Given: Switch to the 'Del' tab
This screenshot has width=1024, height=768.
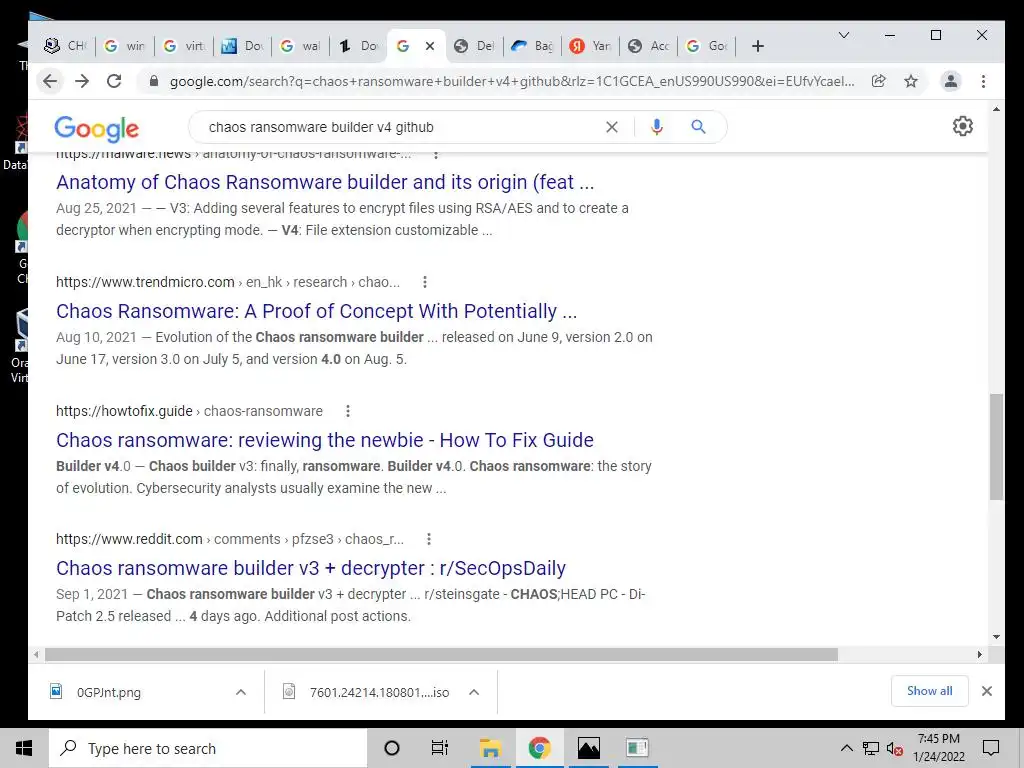Looking at the screenshot, I should pos(473,46).
